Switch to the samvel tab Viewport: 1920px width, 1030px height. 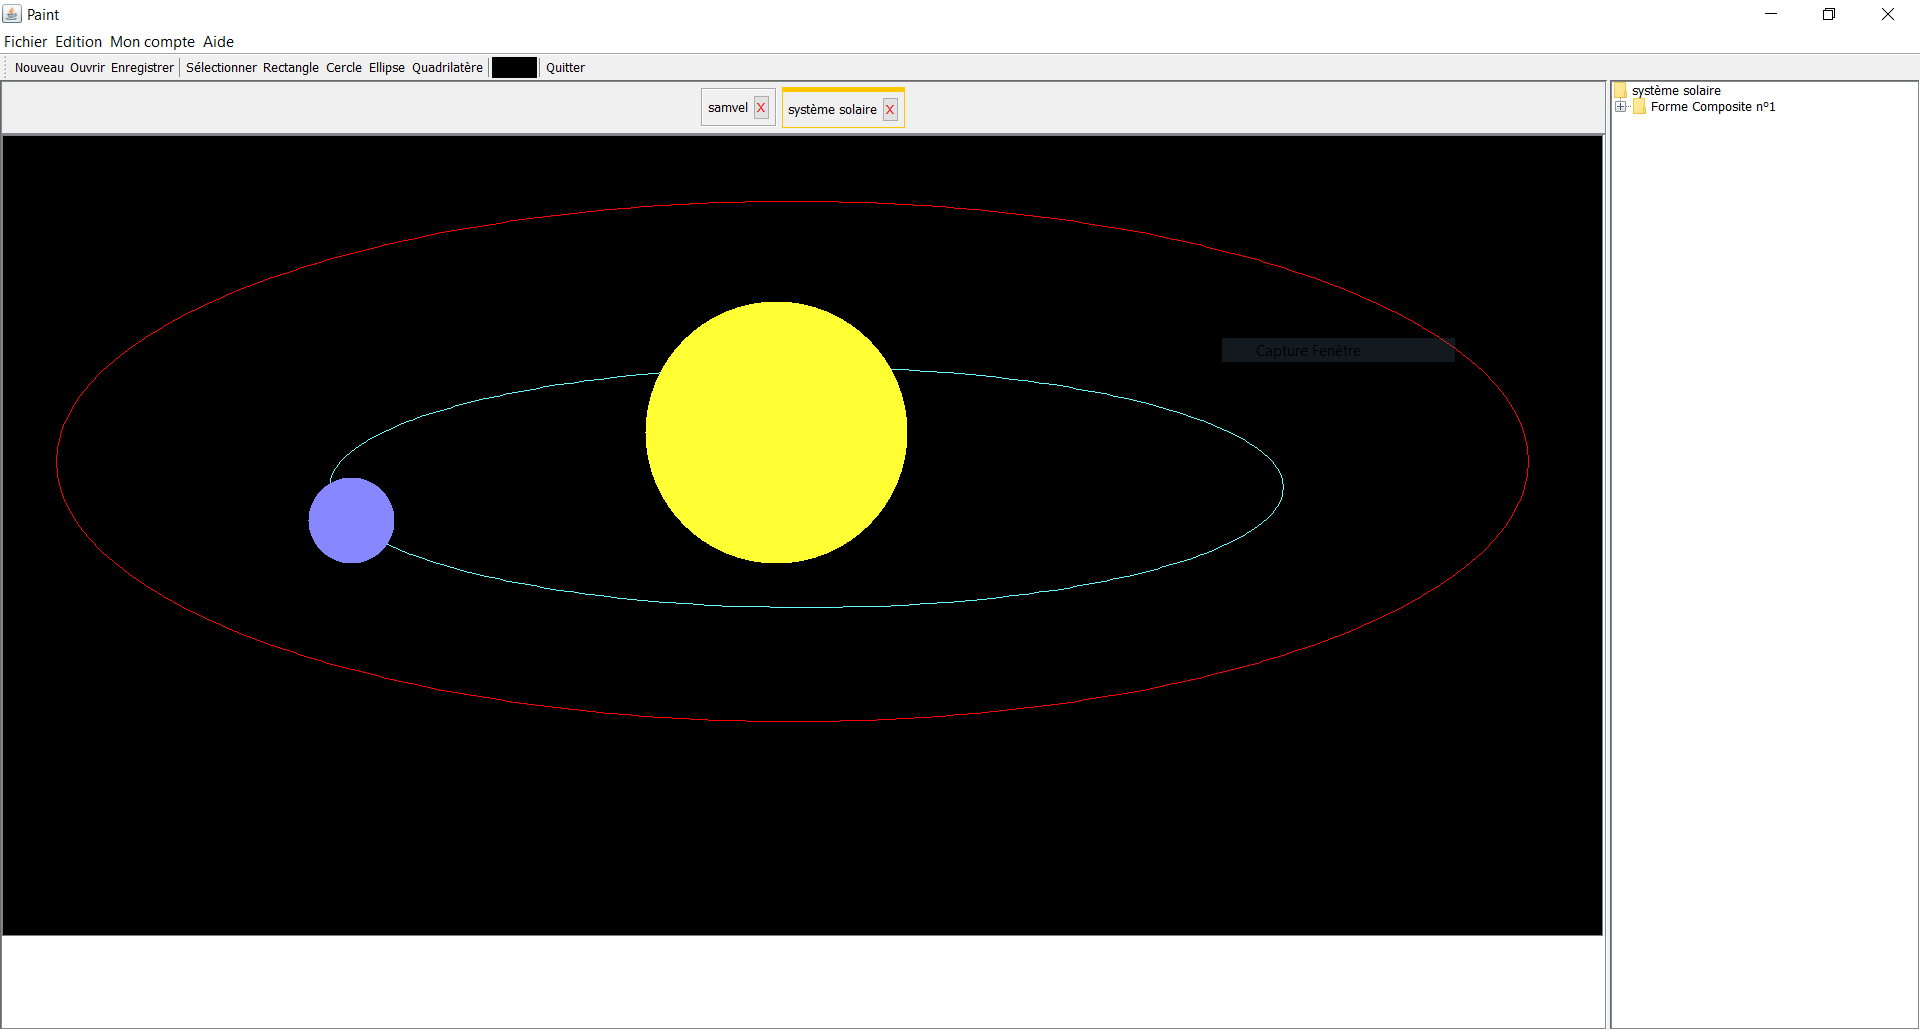[x=728, y=108]
